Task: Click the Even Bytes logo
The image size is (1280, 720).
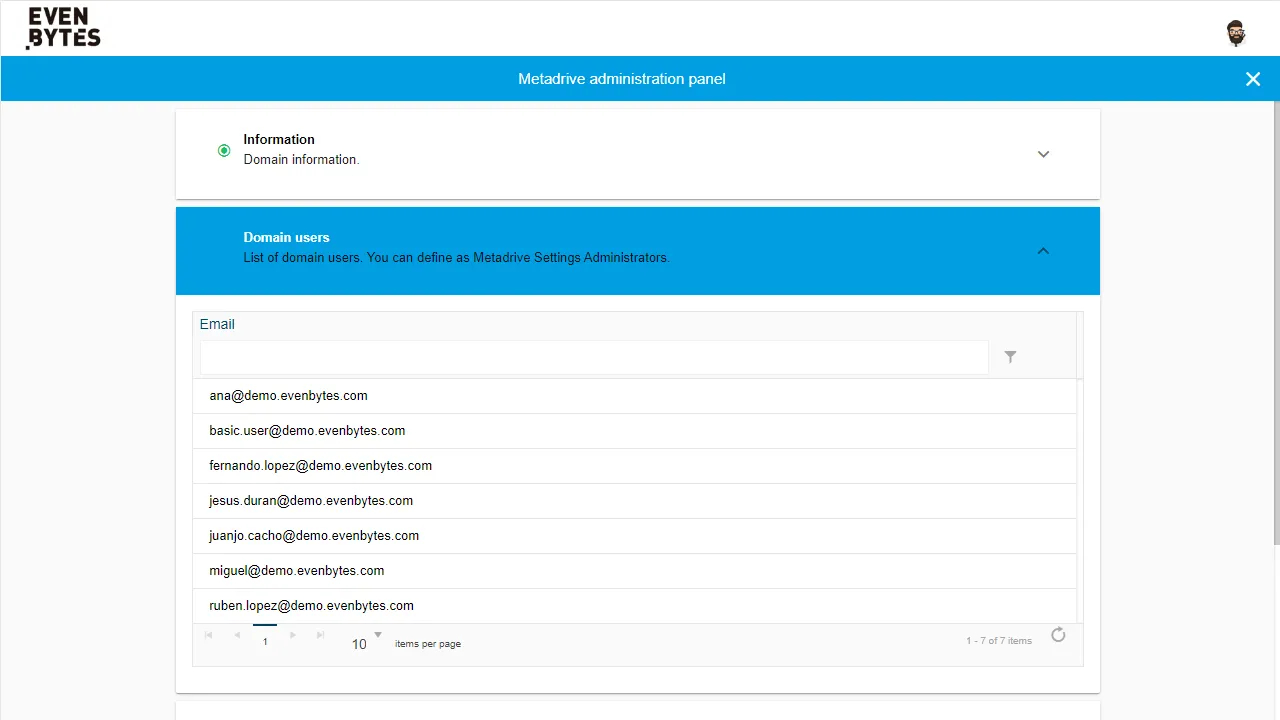Action: (64, 28)
